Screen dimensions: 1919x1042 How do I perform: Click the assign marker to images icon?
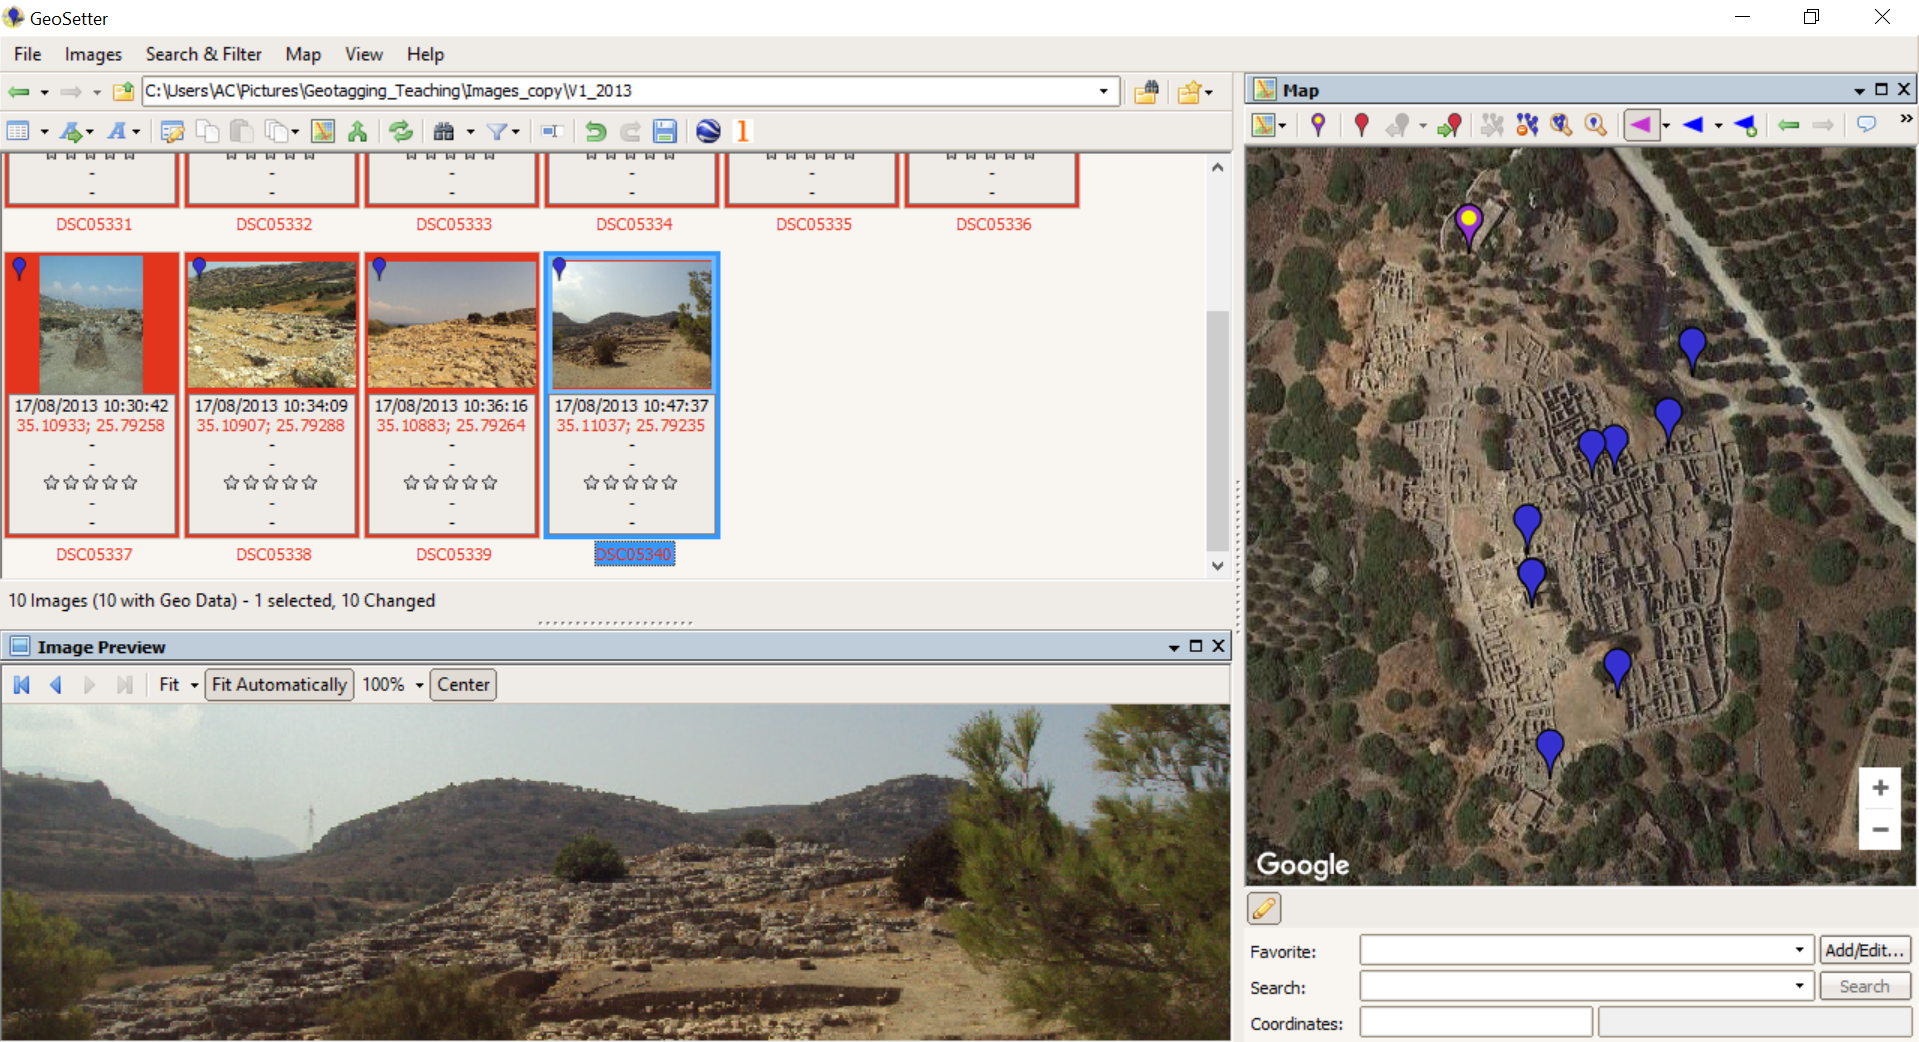pos(1449,125)
